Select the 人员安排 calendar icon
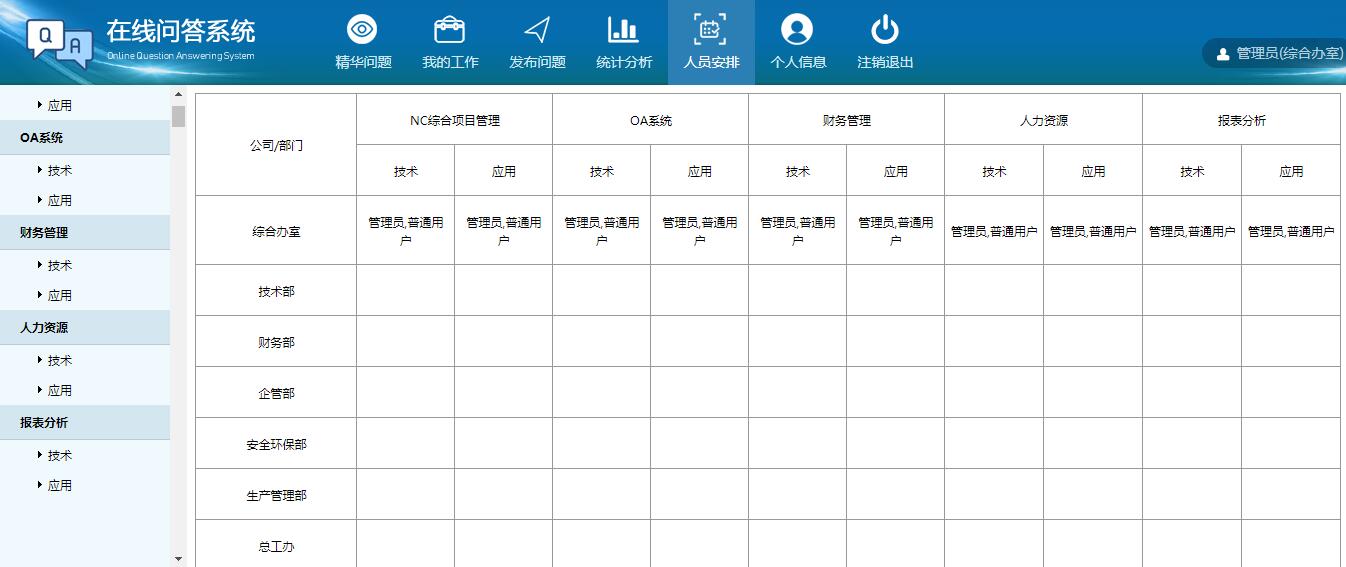Image resolution: width=1346 pixels, height=567 pixels. tap(711, 31)
